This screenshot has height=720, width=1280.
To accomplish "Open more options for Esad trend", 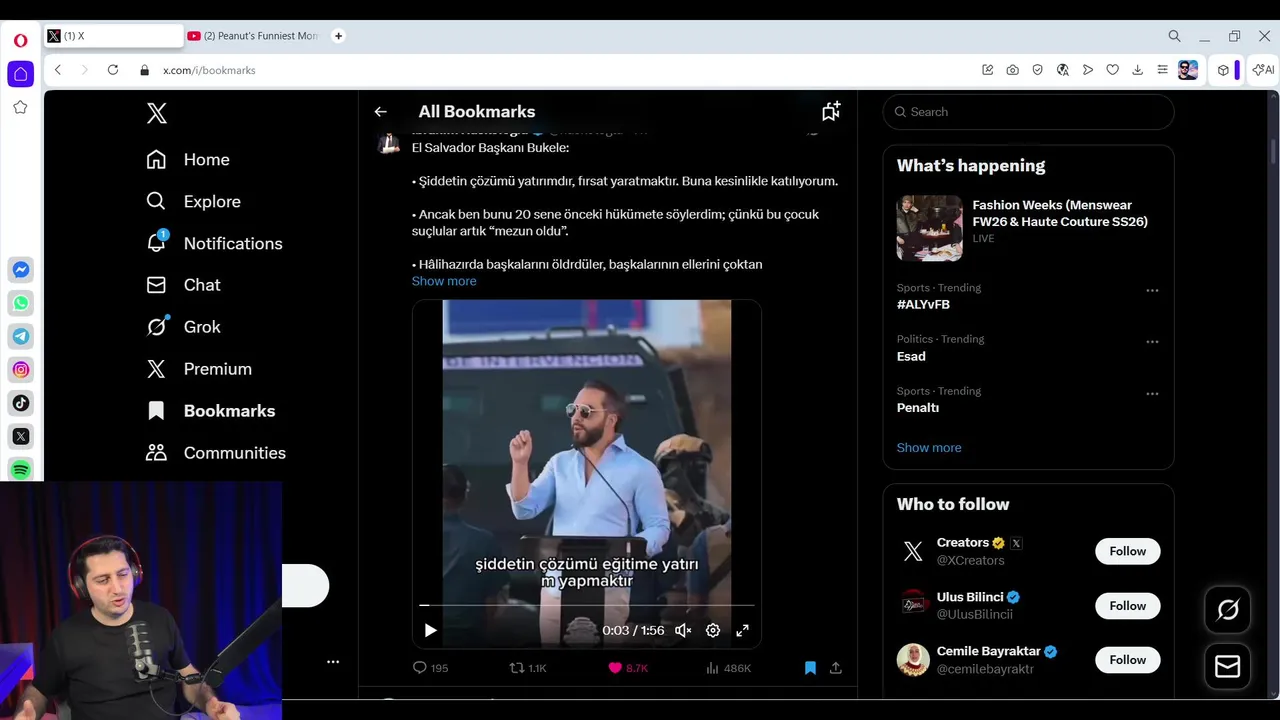I will (x=1152, y=342).
